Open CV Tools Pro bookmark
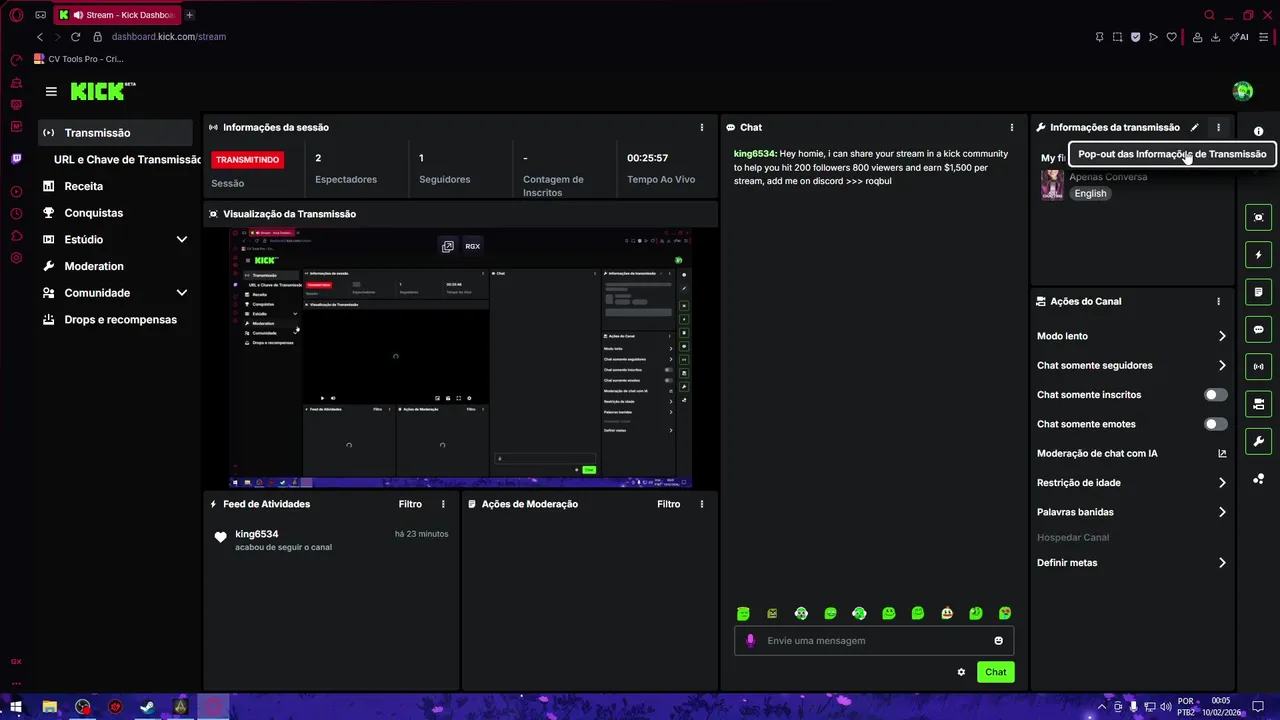 79,59
